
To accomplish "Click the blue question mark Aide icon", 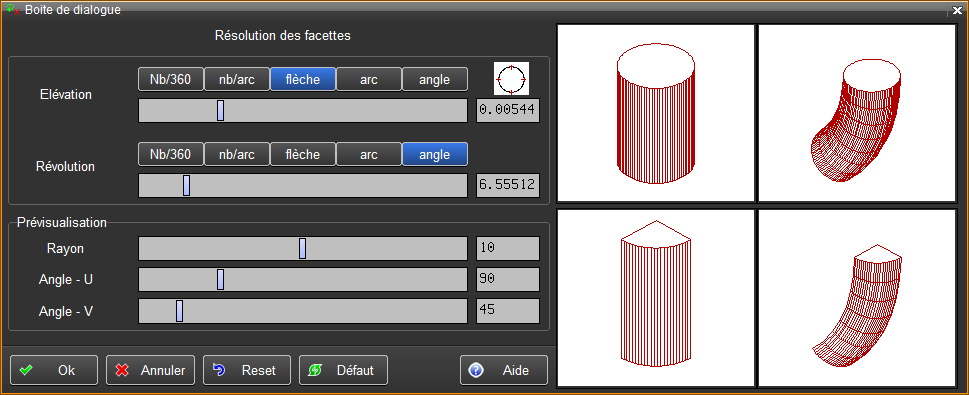I will (475, 370).
